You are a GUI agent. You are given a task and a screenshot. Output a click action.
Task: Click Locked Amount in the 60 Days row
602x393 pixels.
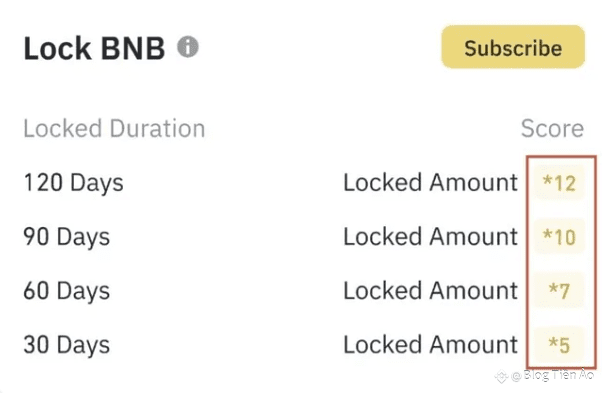(x=430, y=291)
